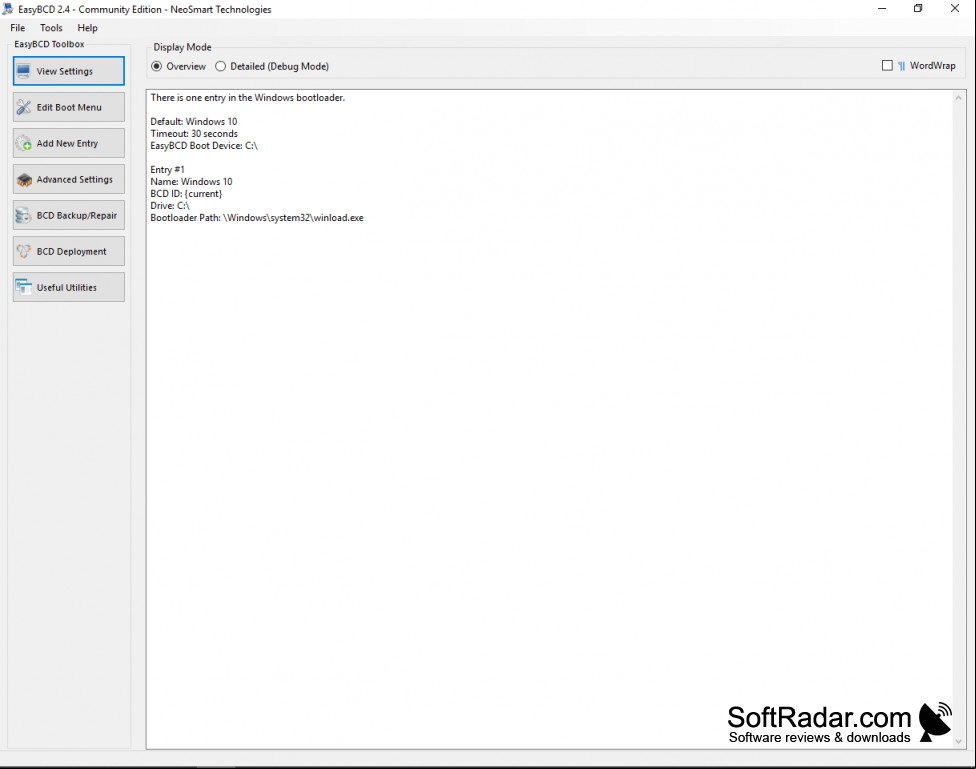Click the 'Drive: C:\' line
This screenshot has height=769, width=976.
170,205
